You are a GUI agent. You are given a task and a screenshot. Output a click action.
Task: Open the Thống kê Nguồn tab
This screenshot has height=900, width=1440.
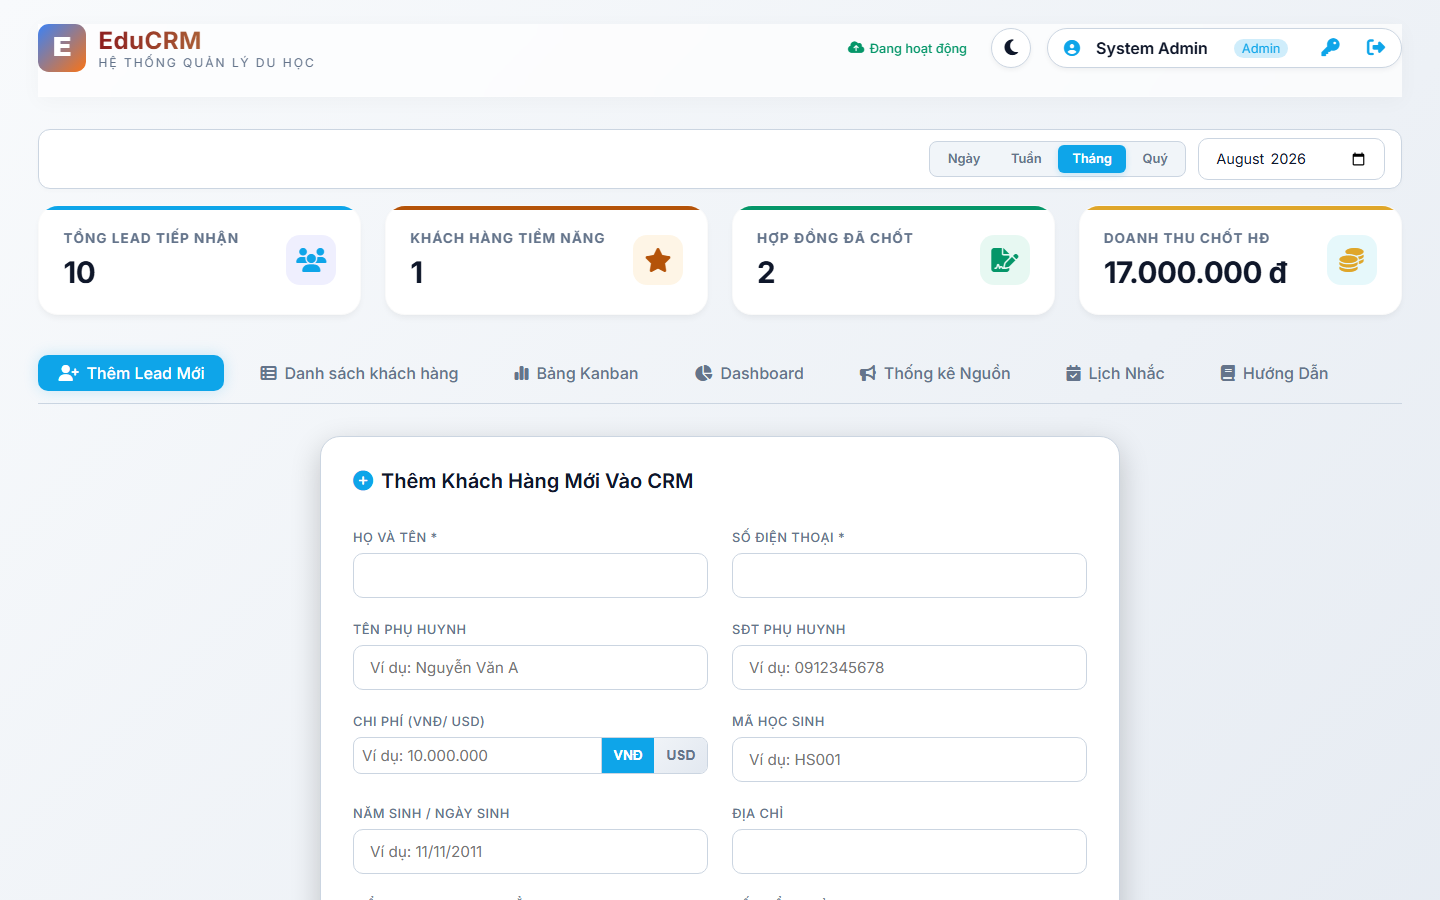pyautogui.click(x=935, y=373)
